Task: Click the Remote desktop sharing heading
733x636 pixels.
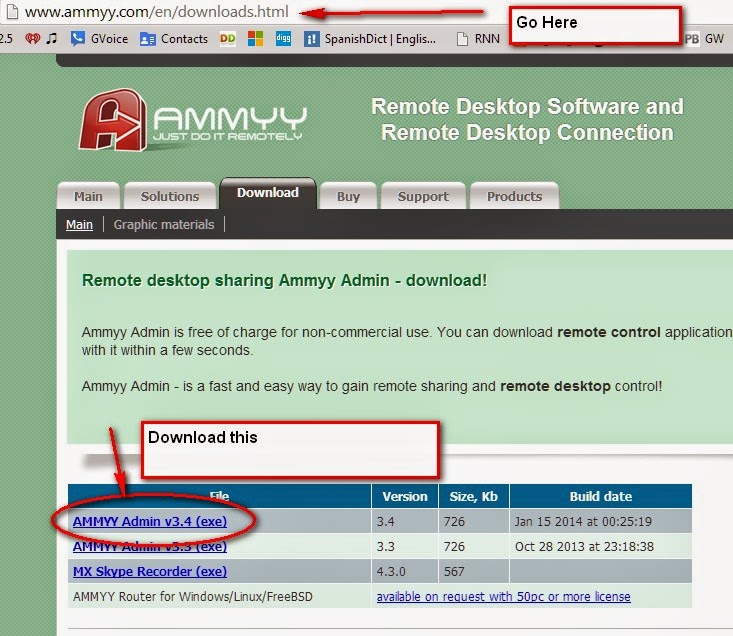Action: point(284,280)
